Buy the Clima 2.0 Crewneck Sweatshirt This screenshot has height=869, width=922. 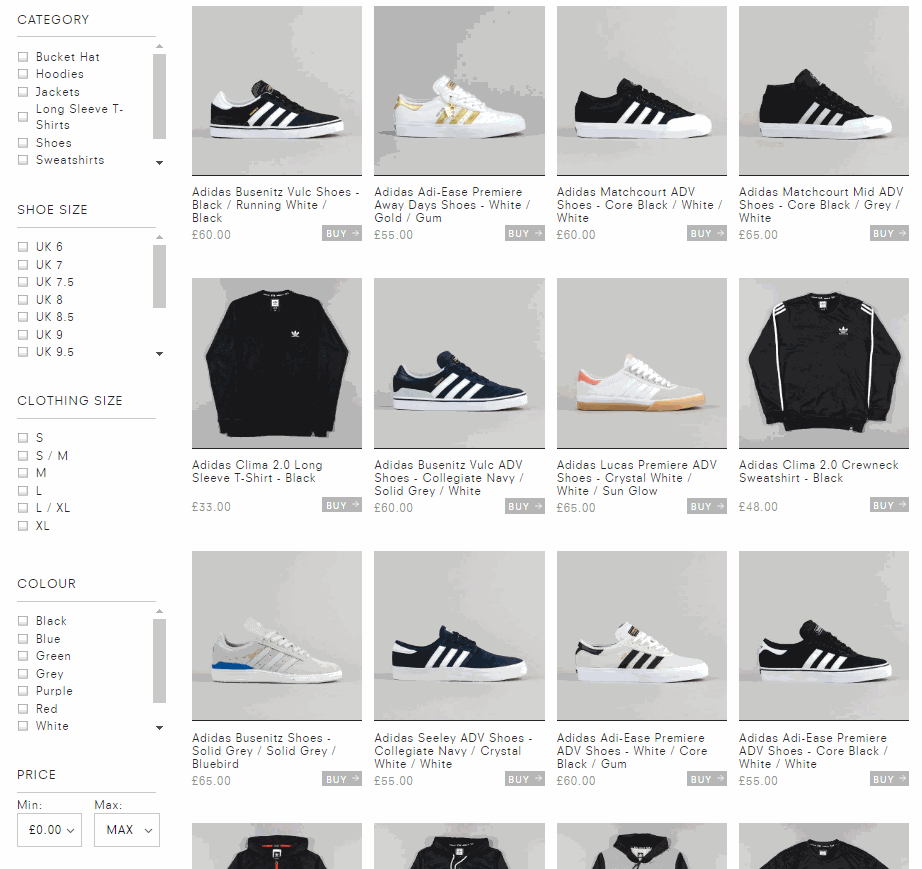(x=889, y=505)
